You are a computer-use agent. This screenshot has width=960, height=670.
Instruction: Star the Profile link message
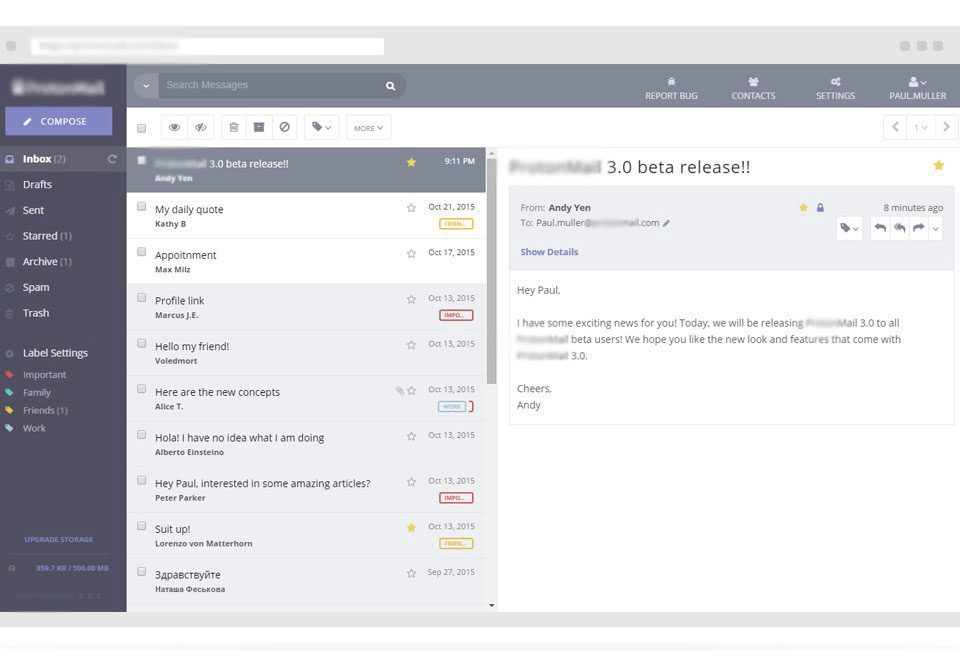411,299
